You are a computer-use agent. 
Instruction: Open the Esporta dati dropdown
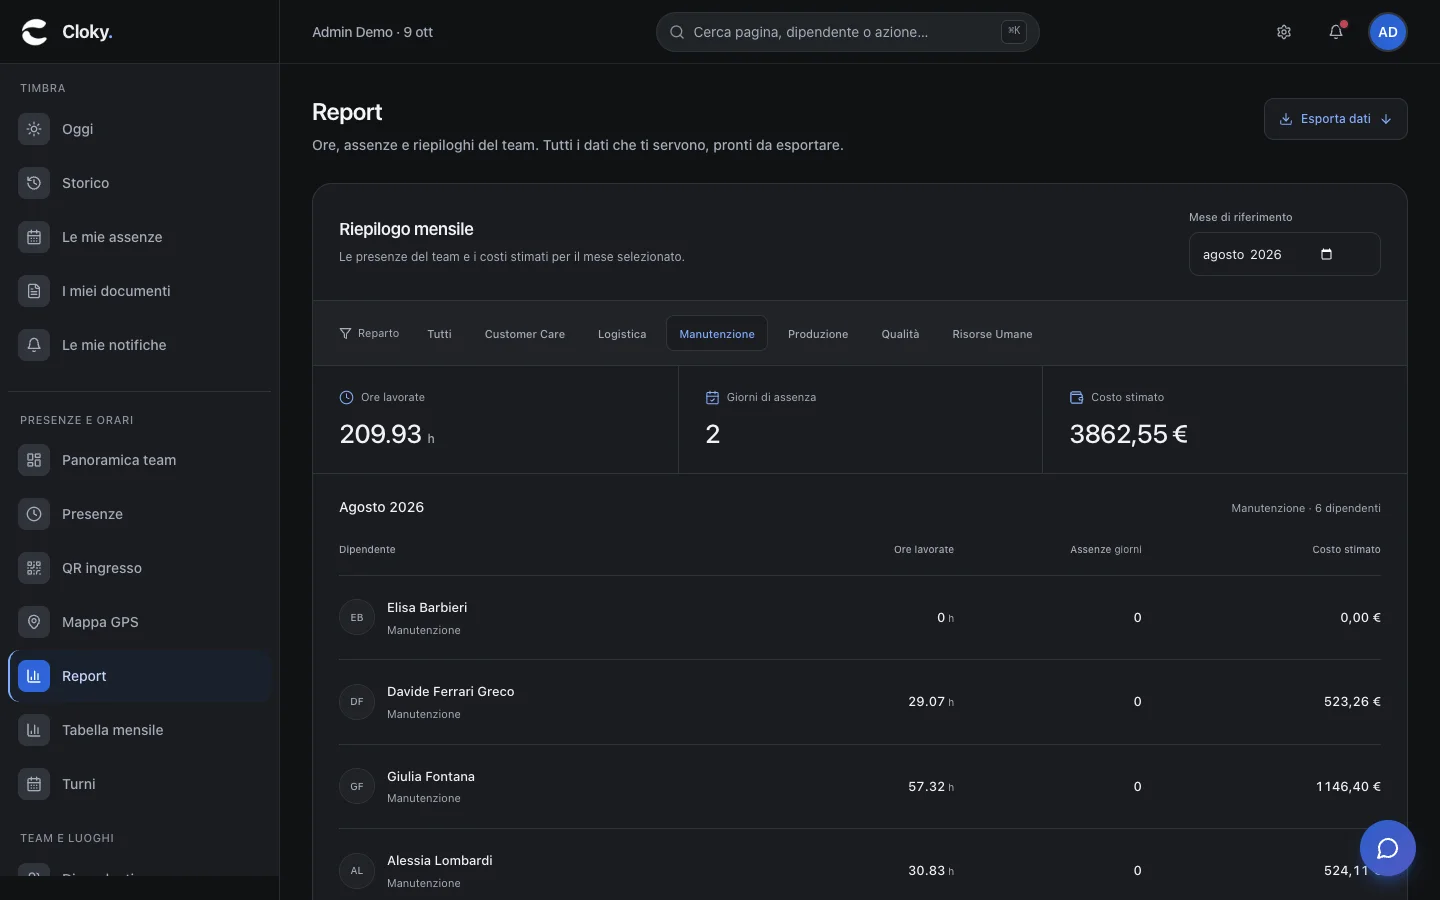pyautogui.click(x=1336, y=119)
